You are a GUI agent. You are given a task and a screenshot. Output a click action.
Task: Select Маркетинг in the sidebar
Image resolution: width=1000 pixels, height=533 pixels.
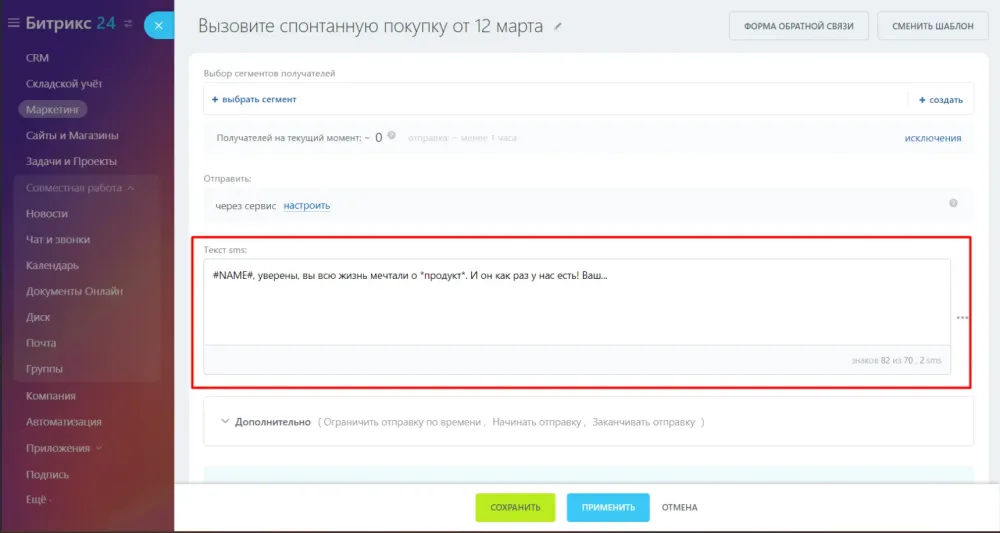(53, 110)
